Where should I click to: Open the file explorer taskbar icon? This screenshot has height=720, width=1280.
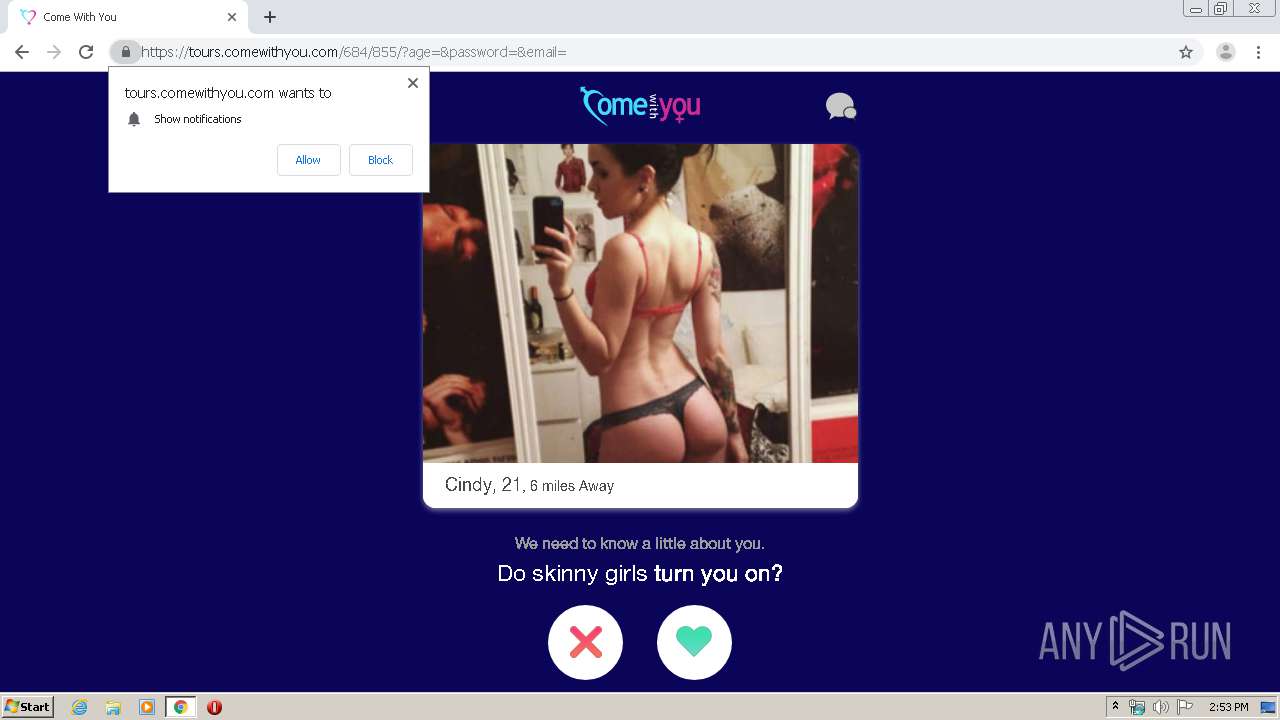113,707
